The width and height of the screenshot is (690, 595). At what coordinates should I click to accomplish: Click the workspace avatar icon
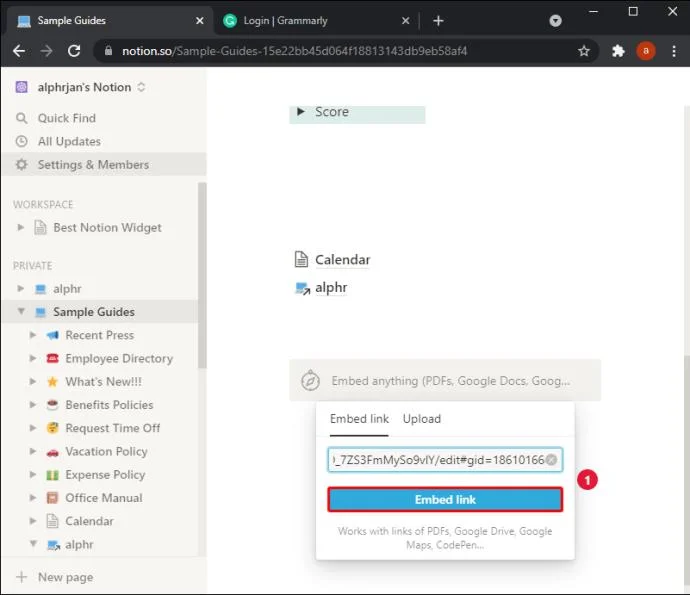[22, 87]
